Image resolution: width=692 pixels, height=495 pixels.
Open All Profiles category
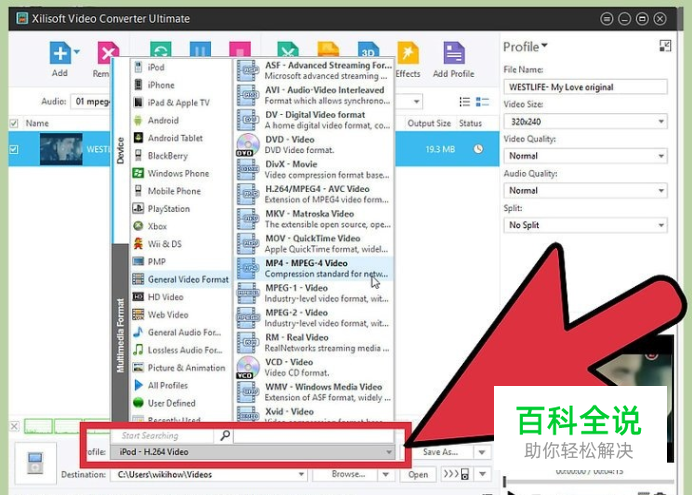181,385
